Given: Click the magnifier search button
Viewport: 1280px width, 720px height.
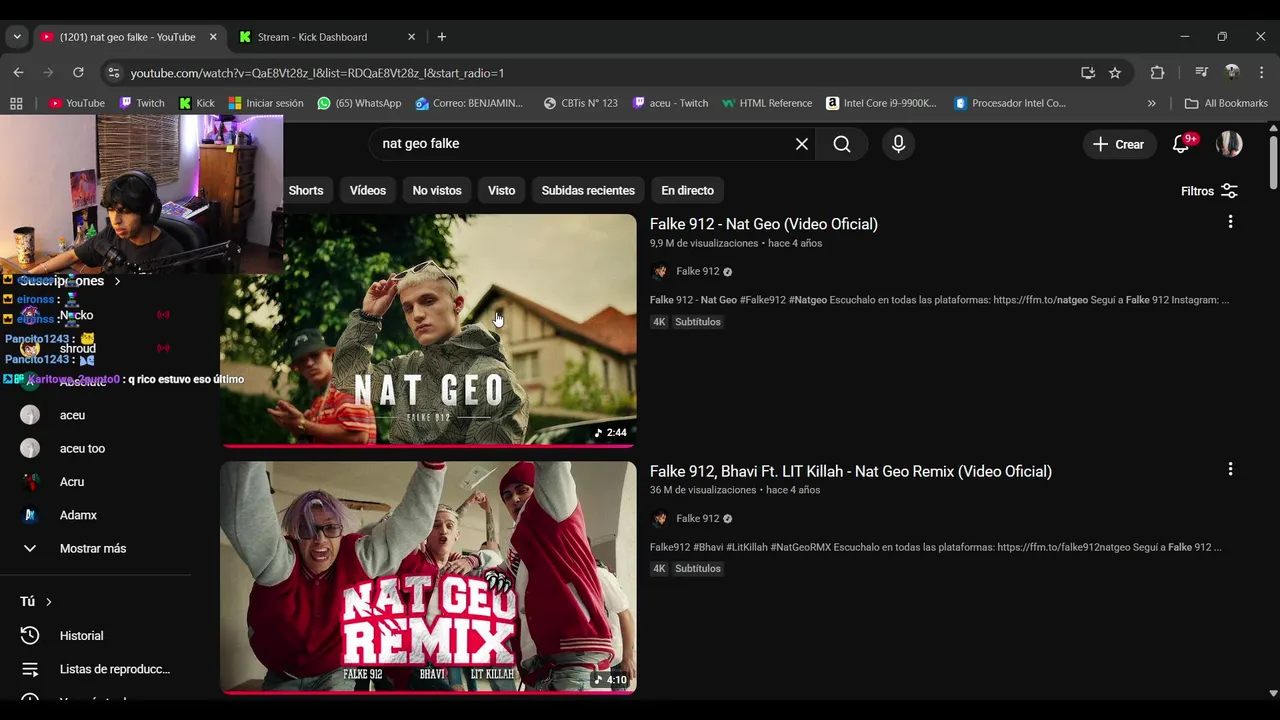Looking at the screenshot, I should click(842, 144).
